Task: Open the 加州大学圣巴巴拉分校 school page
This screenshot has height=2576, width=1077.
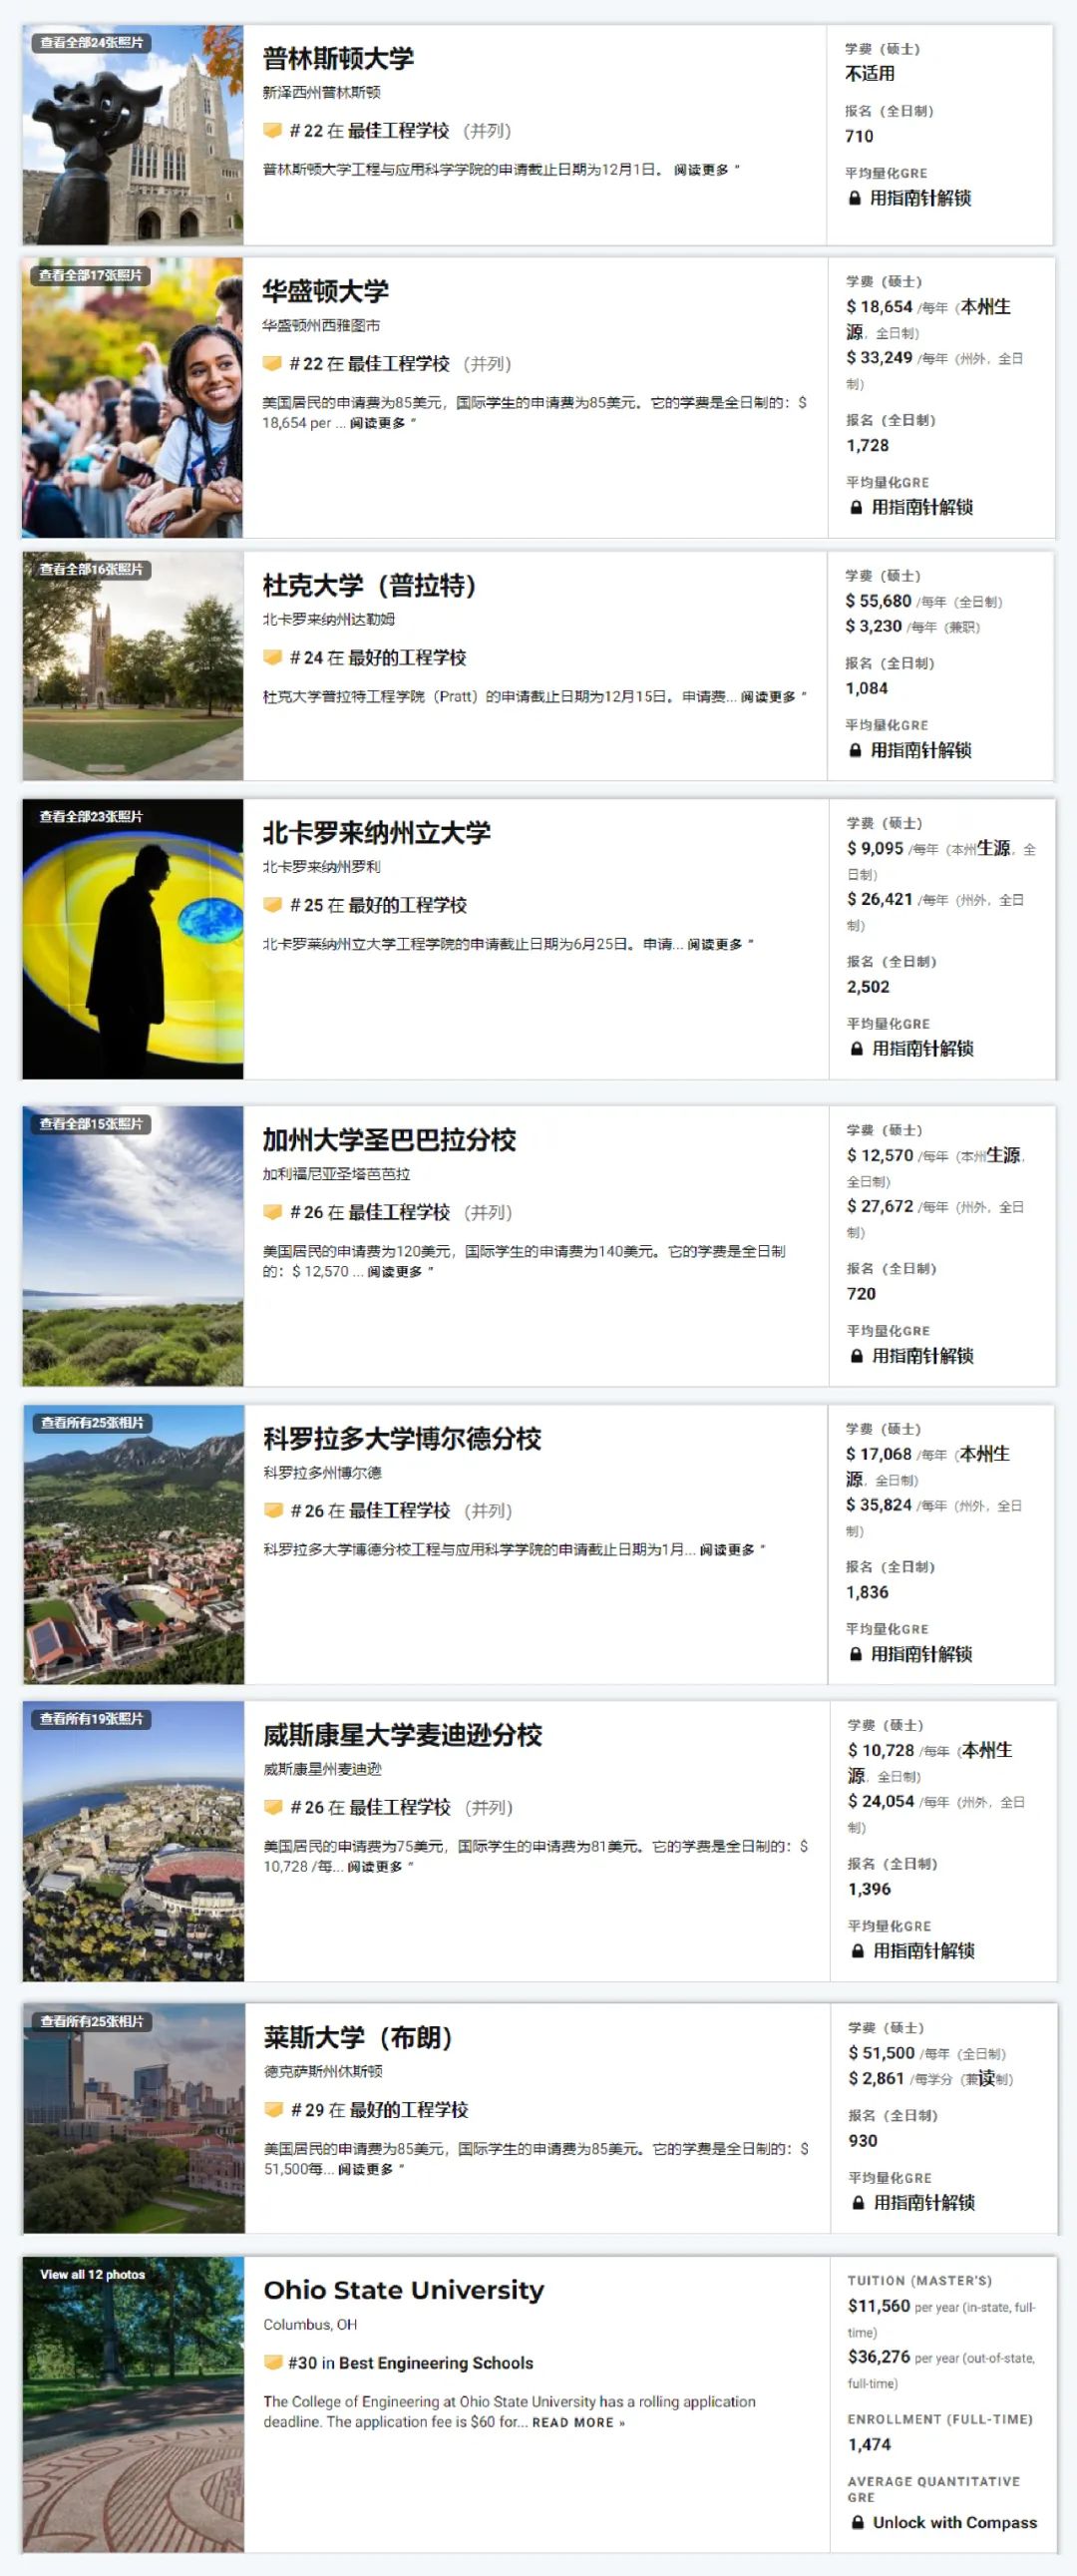Action: pos(389,1140)
